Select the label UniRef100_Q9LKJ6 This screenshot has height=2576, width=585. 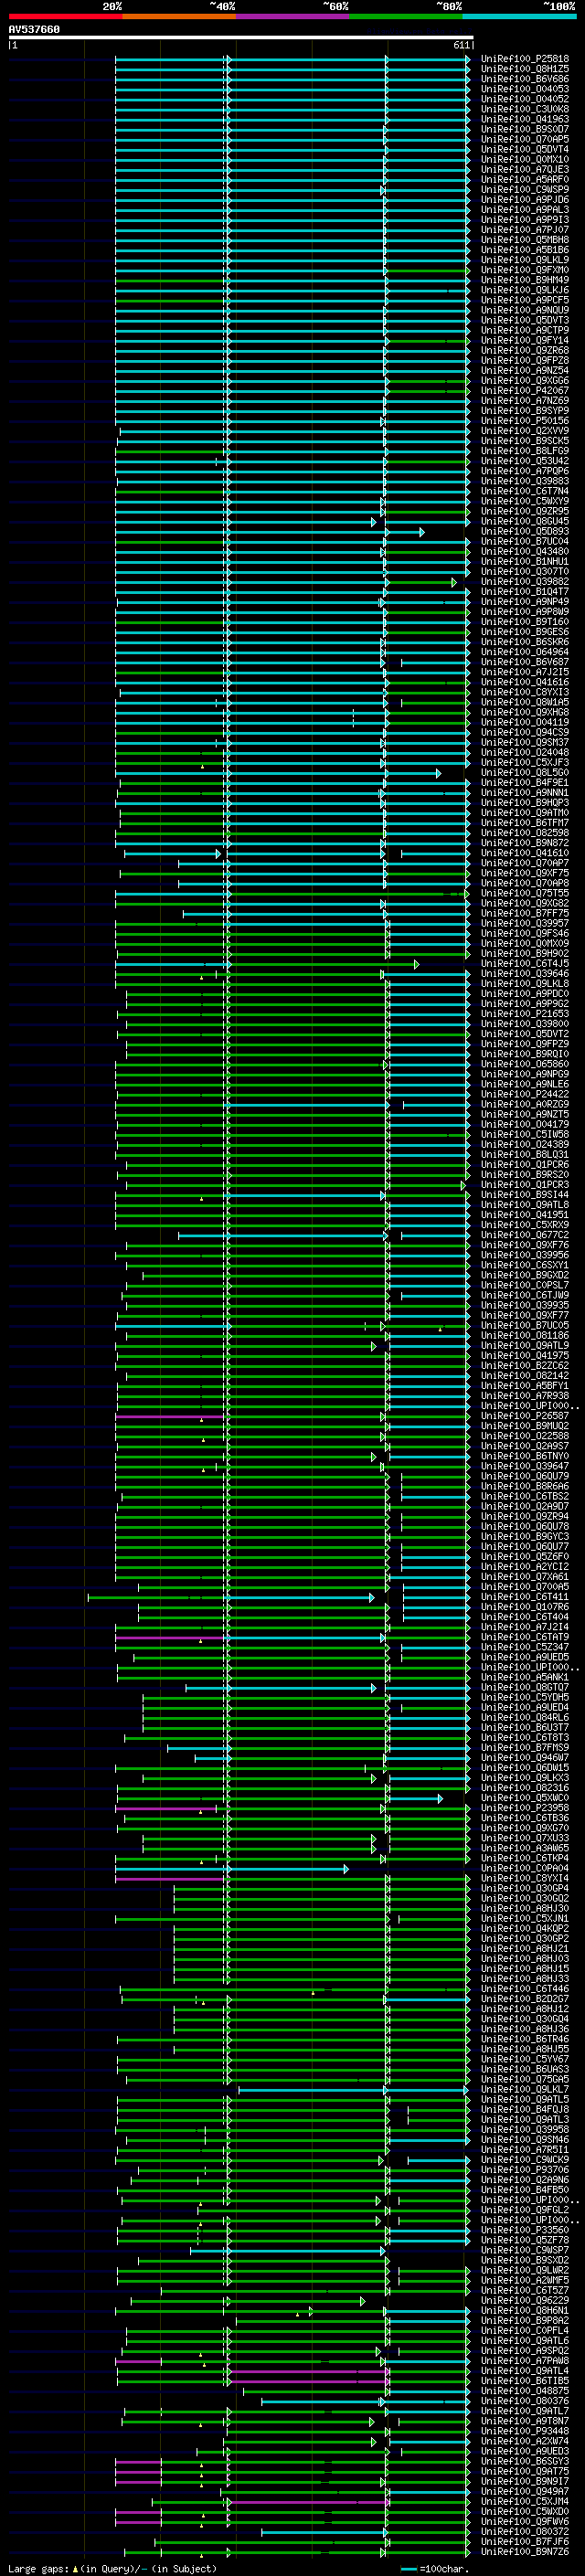[x=525, y=290]
